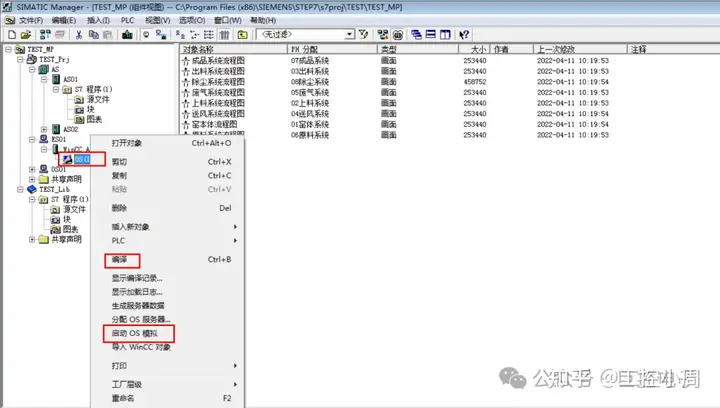Collapse the ES01 station node

pyautogui.click(x=32, y=139)
